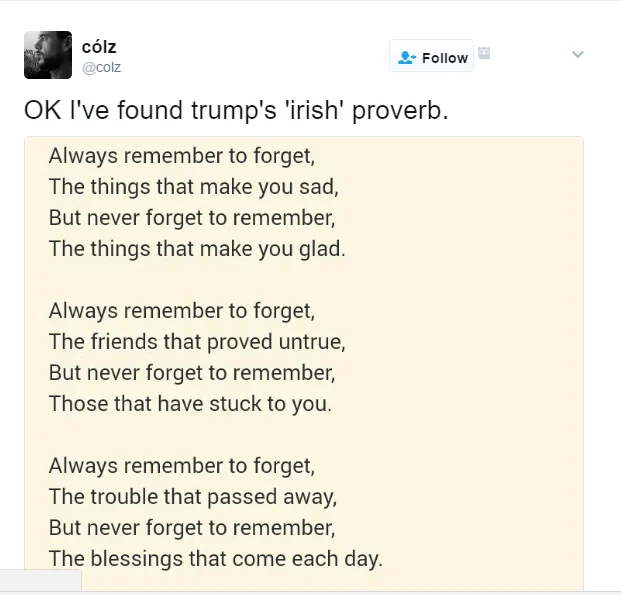The width and height of the screenshot is (621, 595).
Task: Open the cólz display name link
Action: [99, 47]
